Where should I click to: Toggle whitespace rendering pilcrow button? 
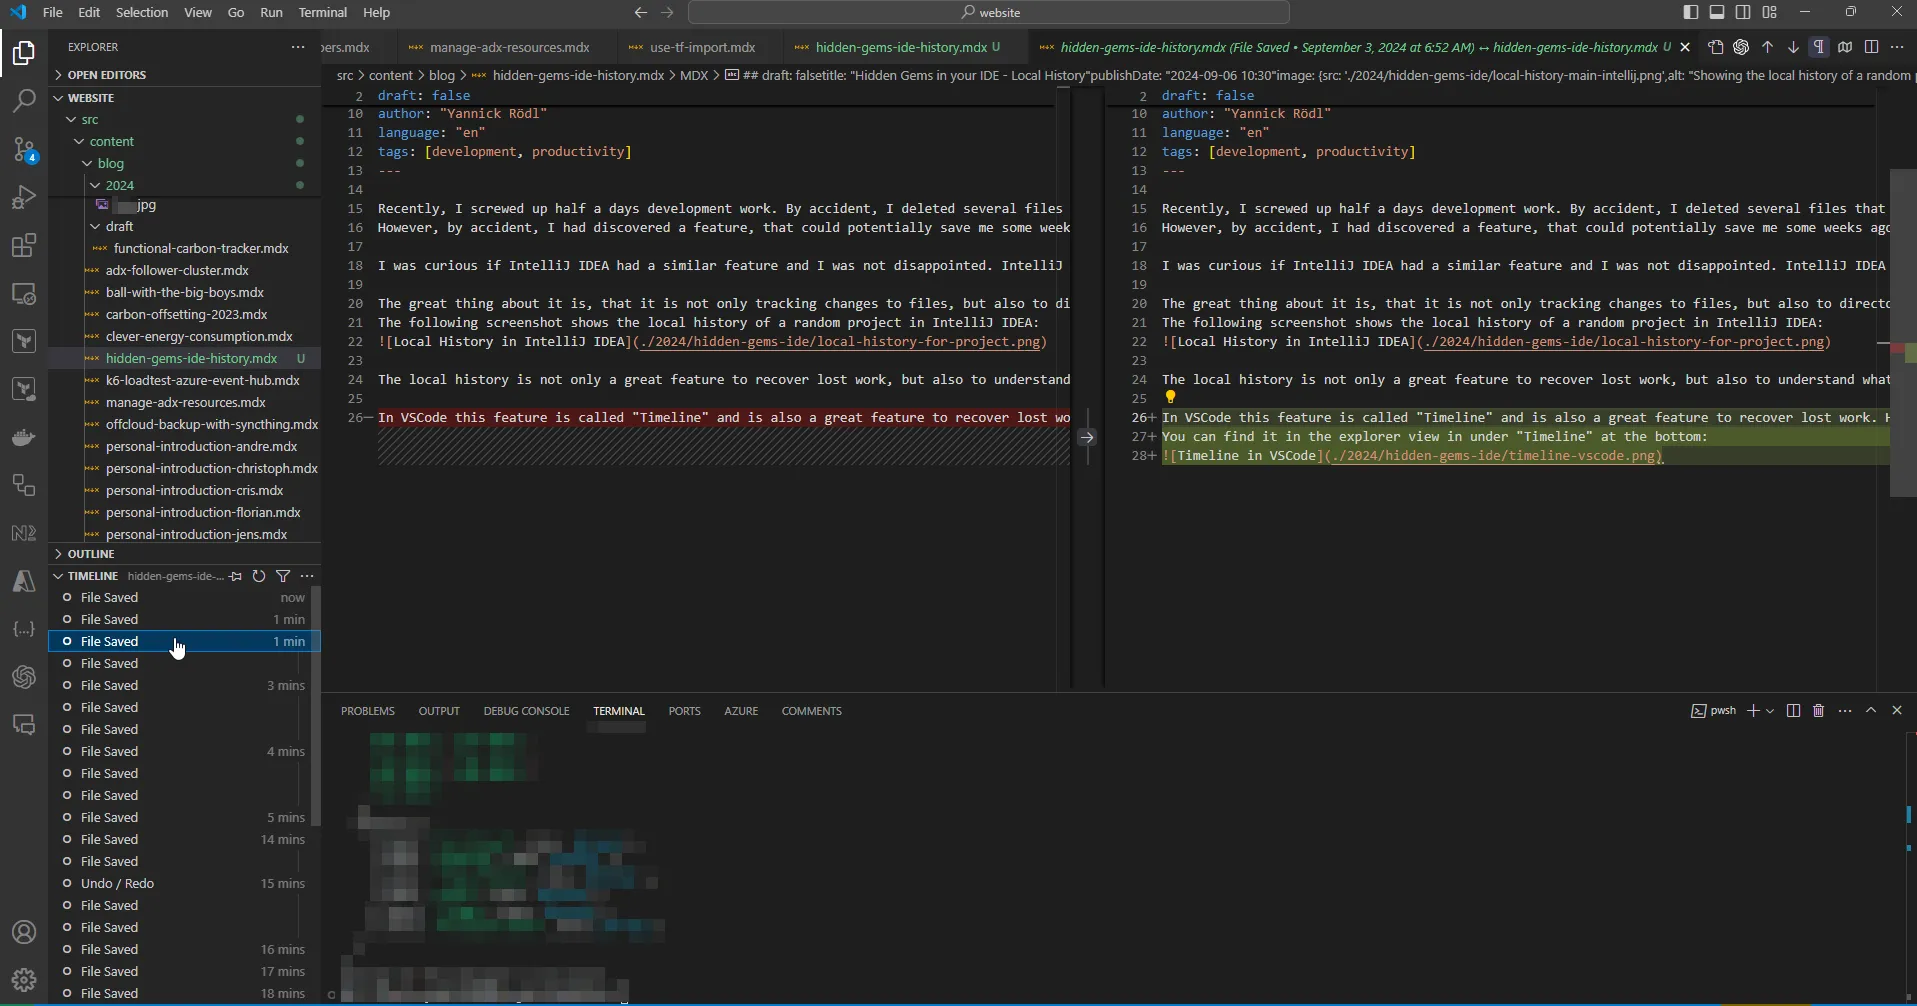1819,47
